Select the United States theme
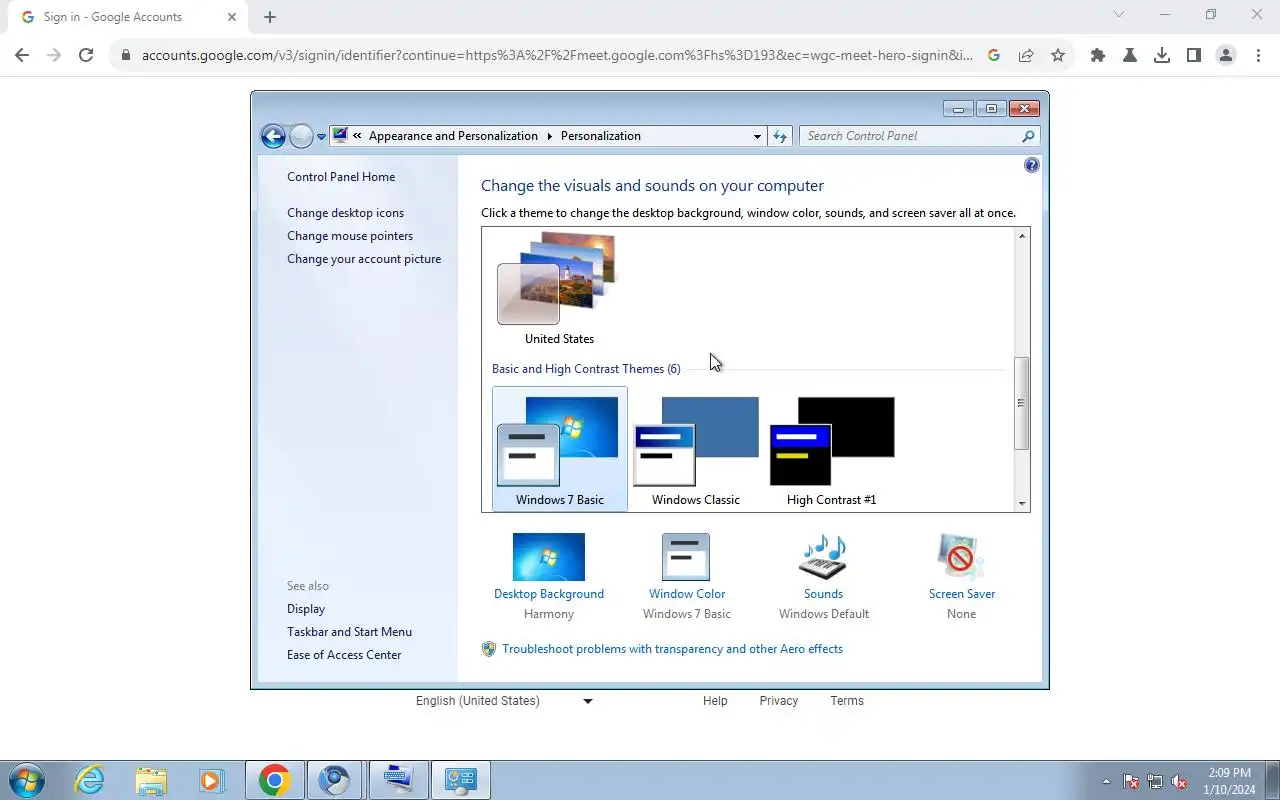This screenshot has width=1280, height=800. tap(559, 289)
